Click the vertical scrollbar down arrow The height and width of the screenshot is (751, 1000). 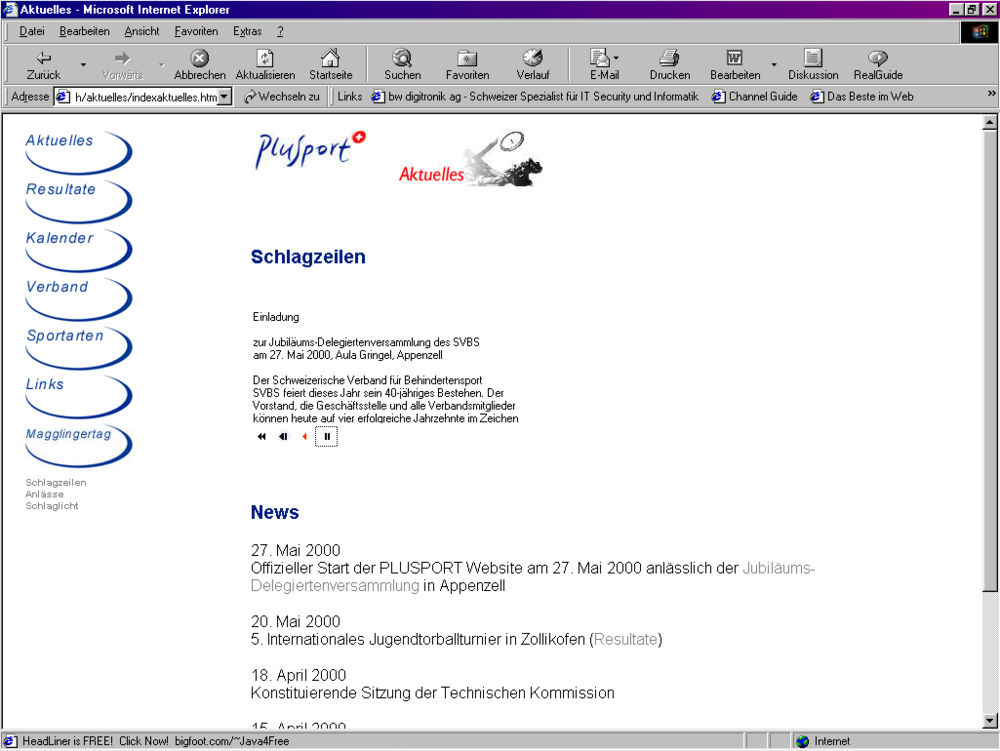coord(990,721)
